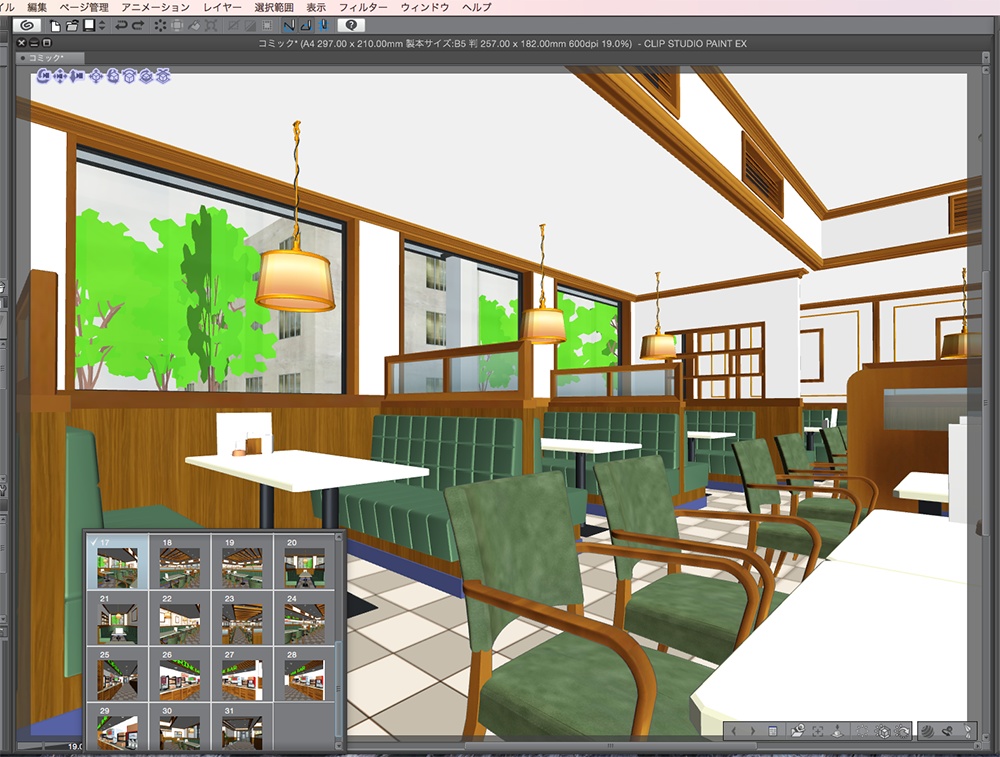Select camera angle preset 20
The image size is (1000, 757).
pos(304,562)
